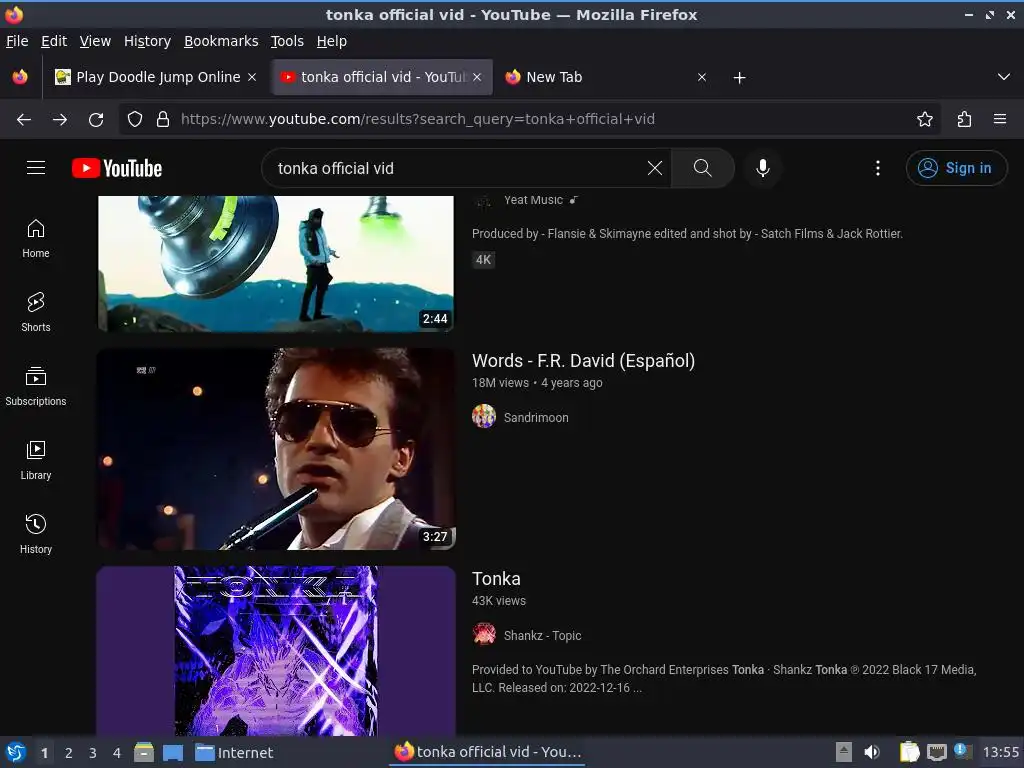Close the New Tab tab
The width and height of the screenshot is (1024, 768).
pyautogui.click(x=702, y=77)
